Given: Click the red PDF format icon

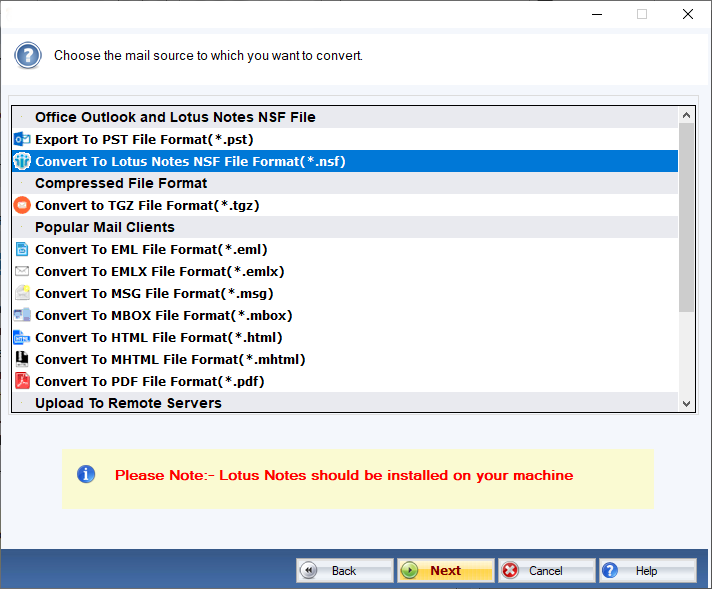Looking at the screenshot, I should (22, 381).
